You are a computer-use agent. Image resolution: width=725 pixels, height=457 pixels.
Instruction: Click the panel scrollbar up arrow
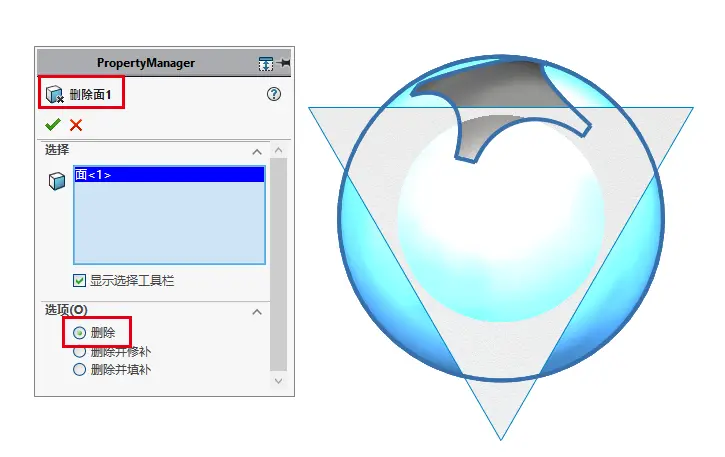(x=278, y=150)
